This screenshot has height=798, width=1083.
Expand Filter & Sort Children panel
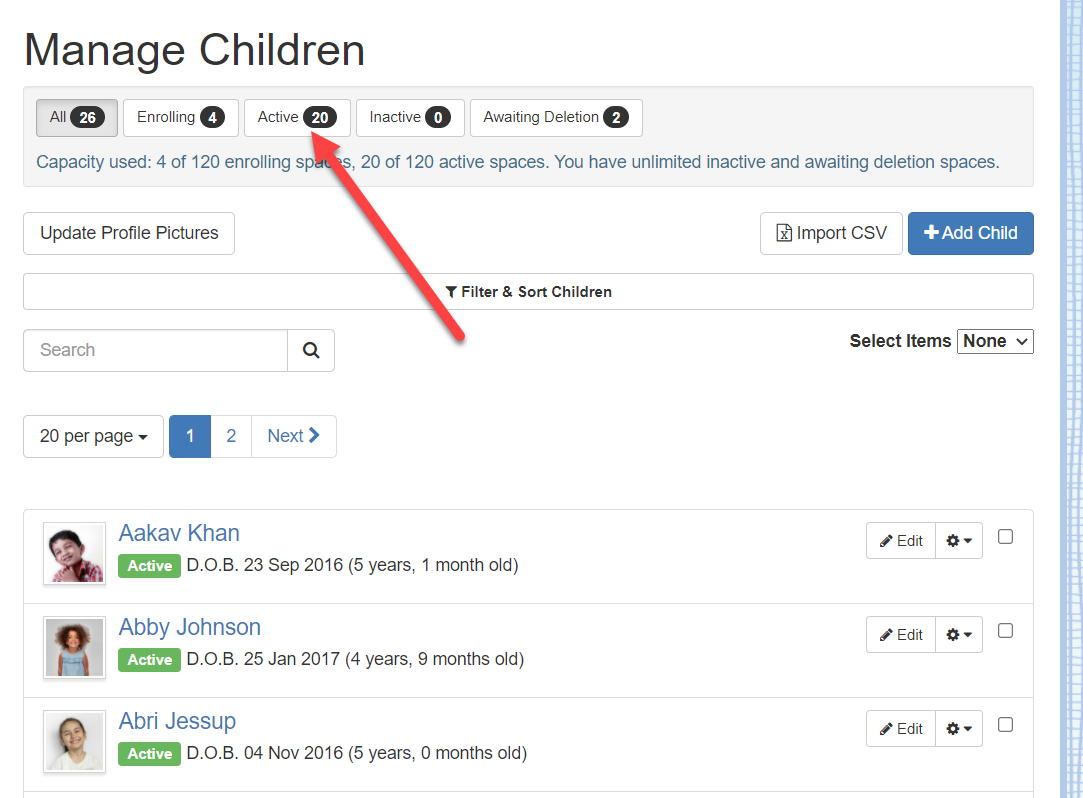click(528, 292)
